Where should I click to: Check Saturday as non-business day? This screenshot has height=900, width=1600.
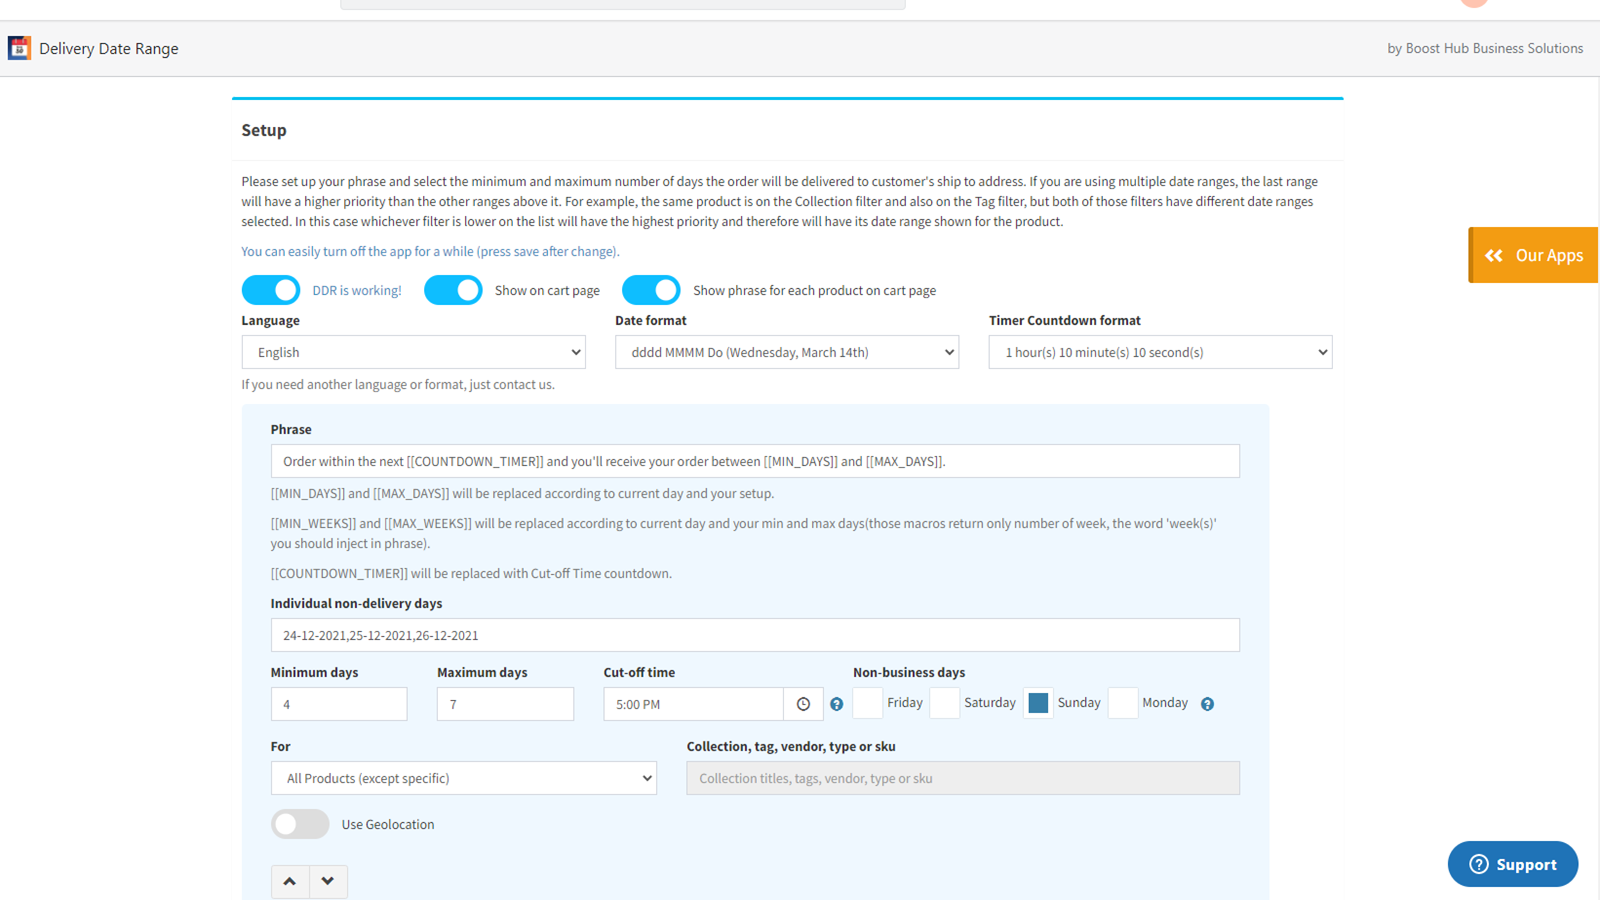[x=944, y=703]
